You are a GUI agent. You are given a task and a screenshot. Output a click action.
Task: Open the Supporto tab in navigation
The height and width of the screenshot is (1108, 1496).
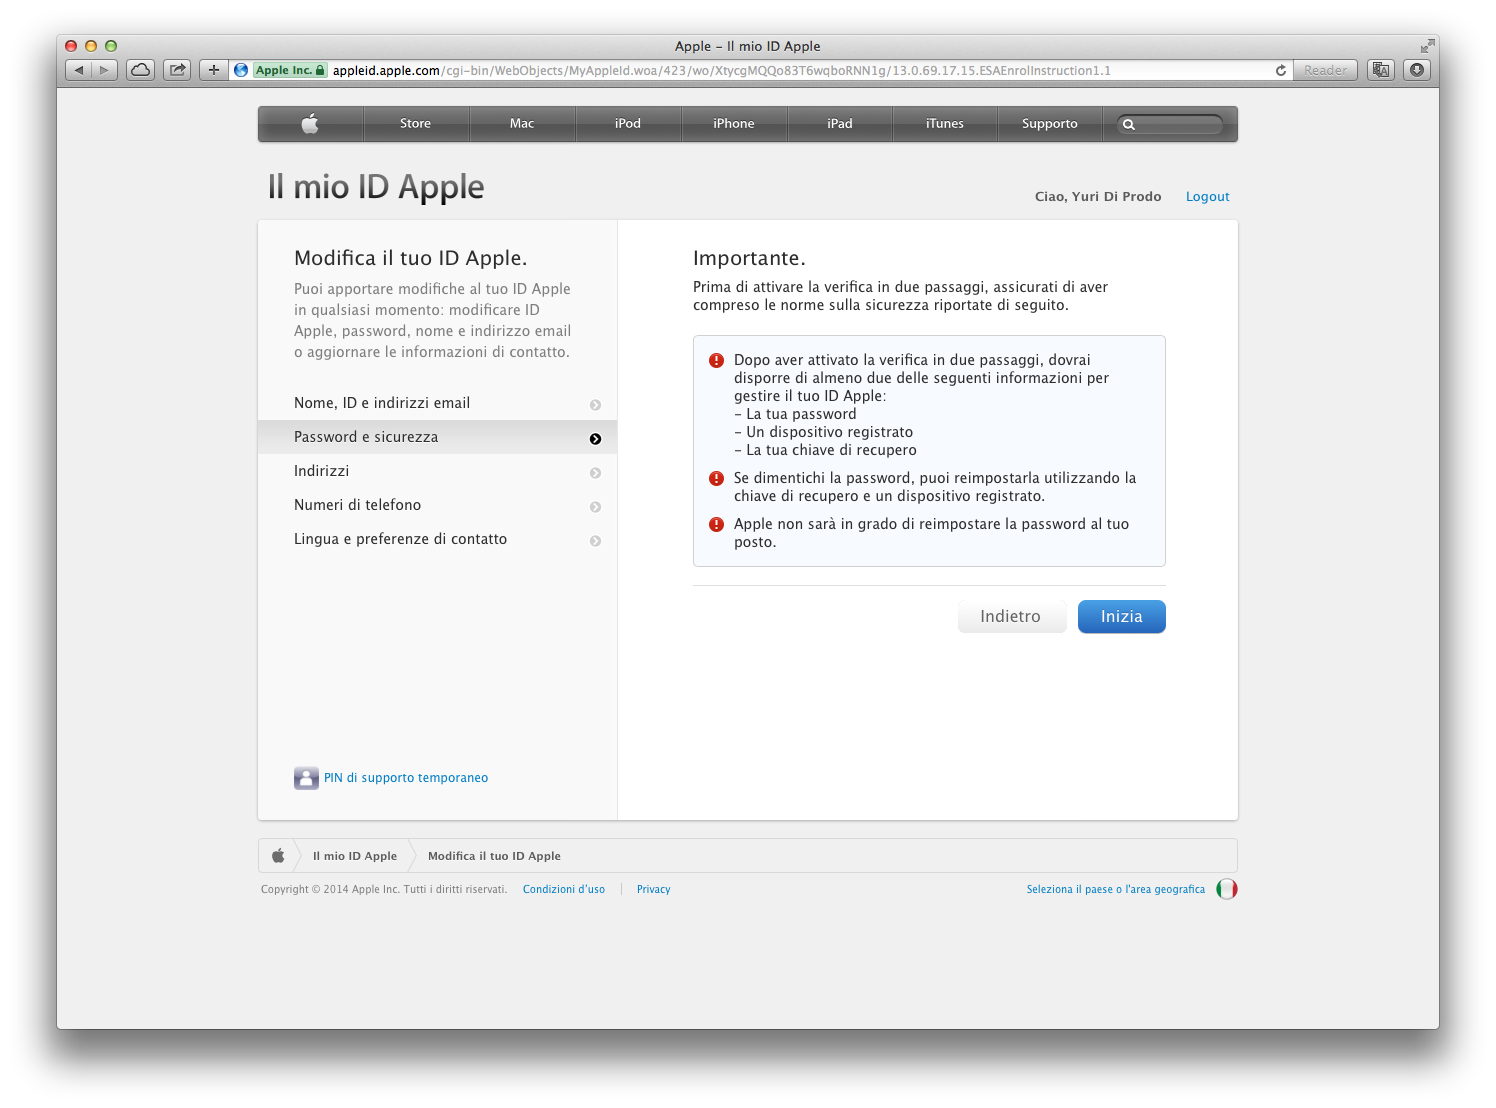coord(1050,124)
